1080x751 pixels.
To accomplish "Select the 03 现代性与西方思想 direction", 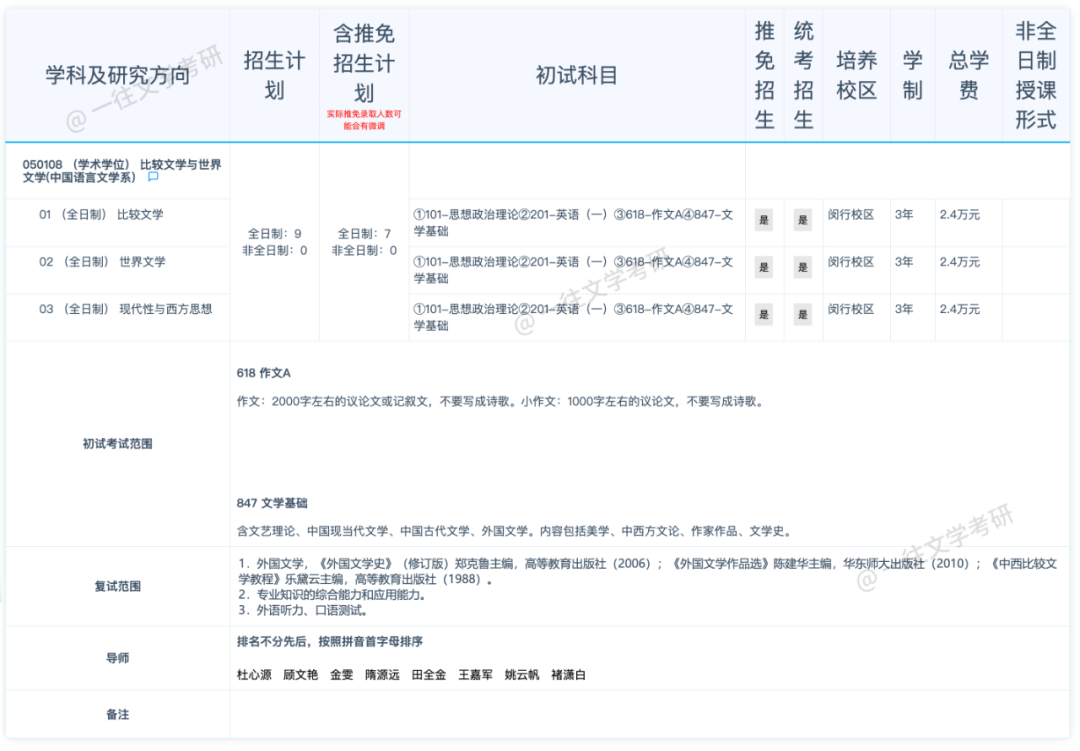I will pos(125,309).
